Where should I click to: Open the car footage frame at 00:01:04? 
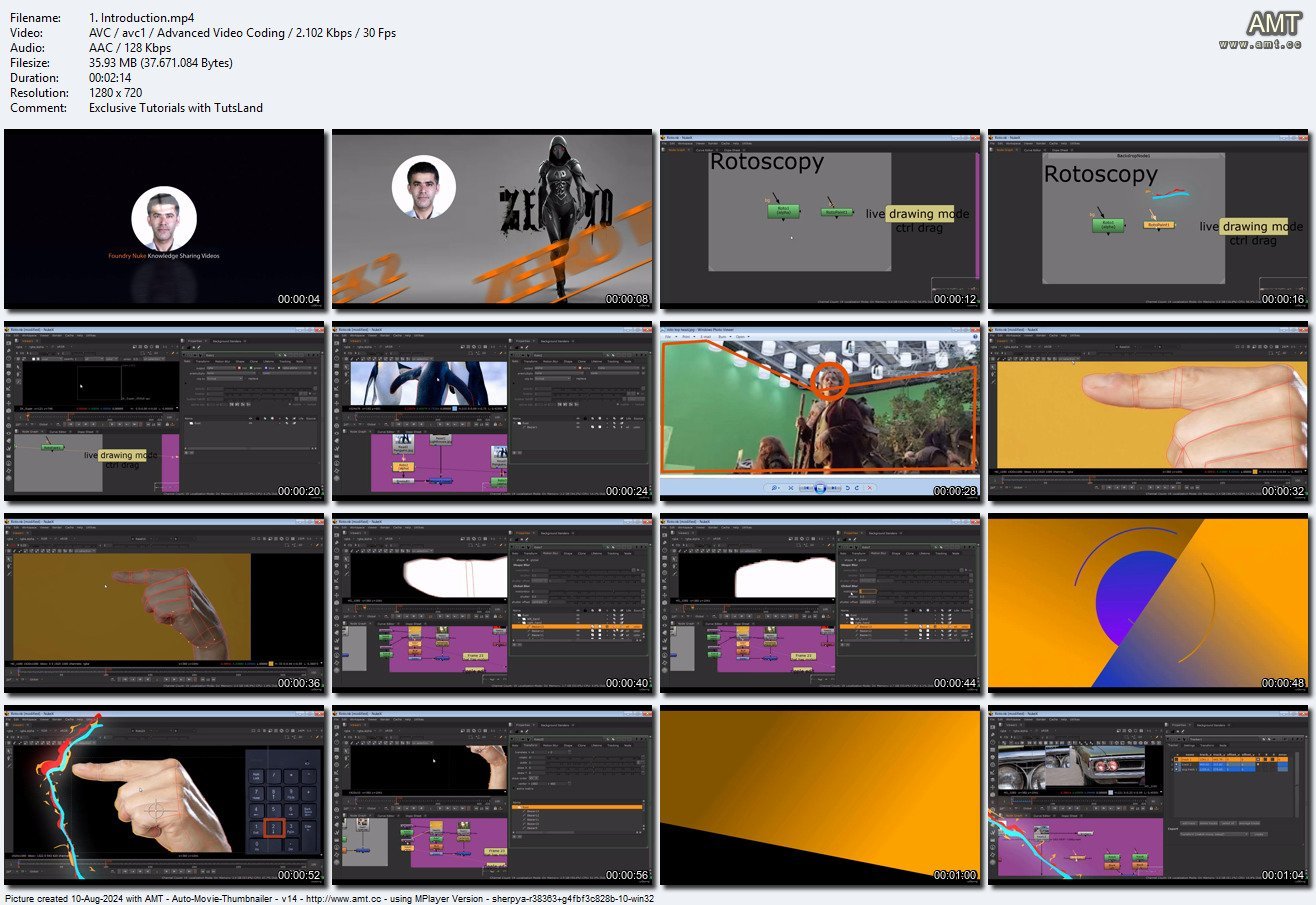coord(1149,797)
